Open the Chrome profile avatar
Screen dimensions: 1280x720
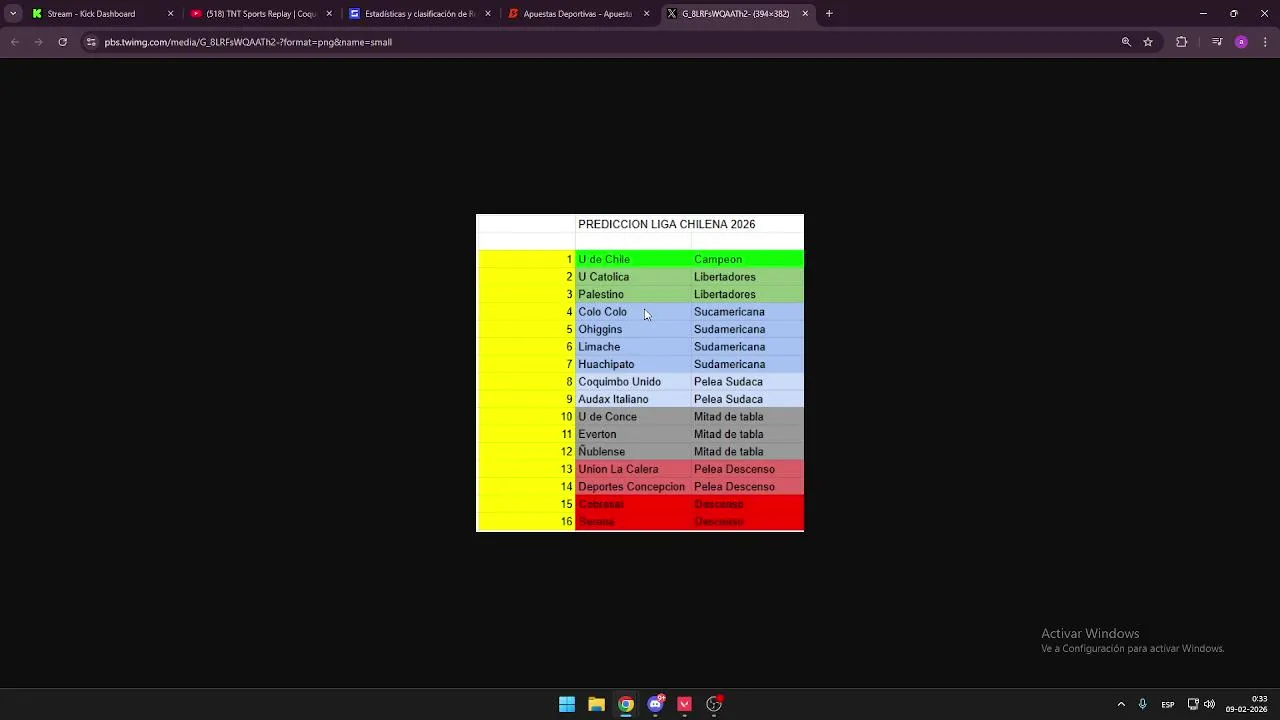point(1241,42)
